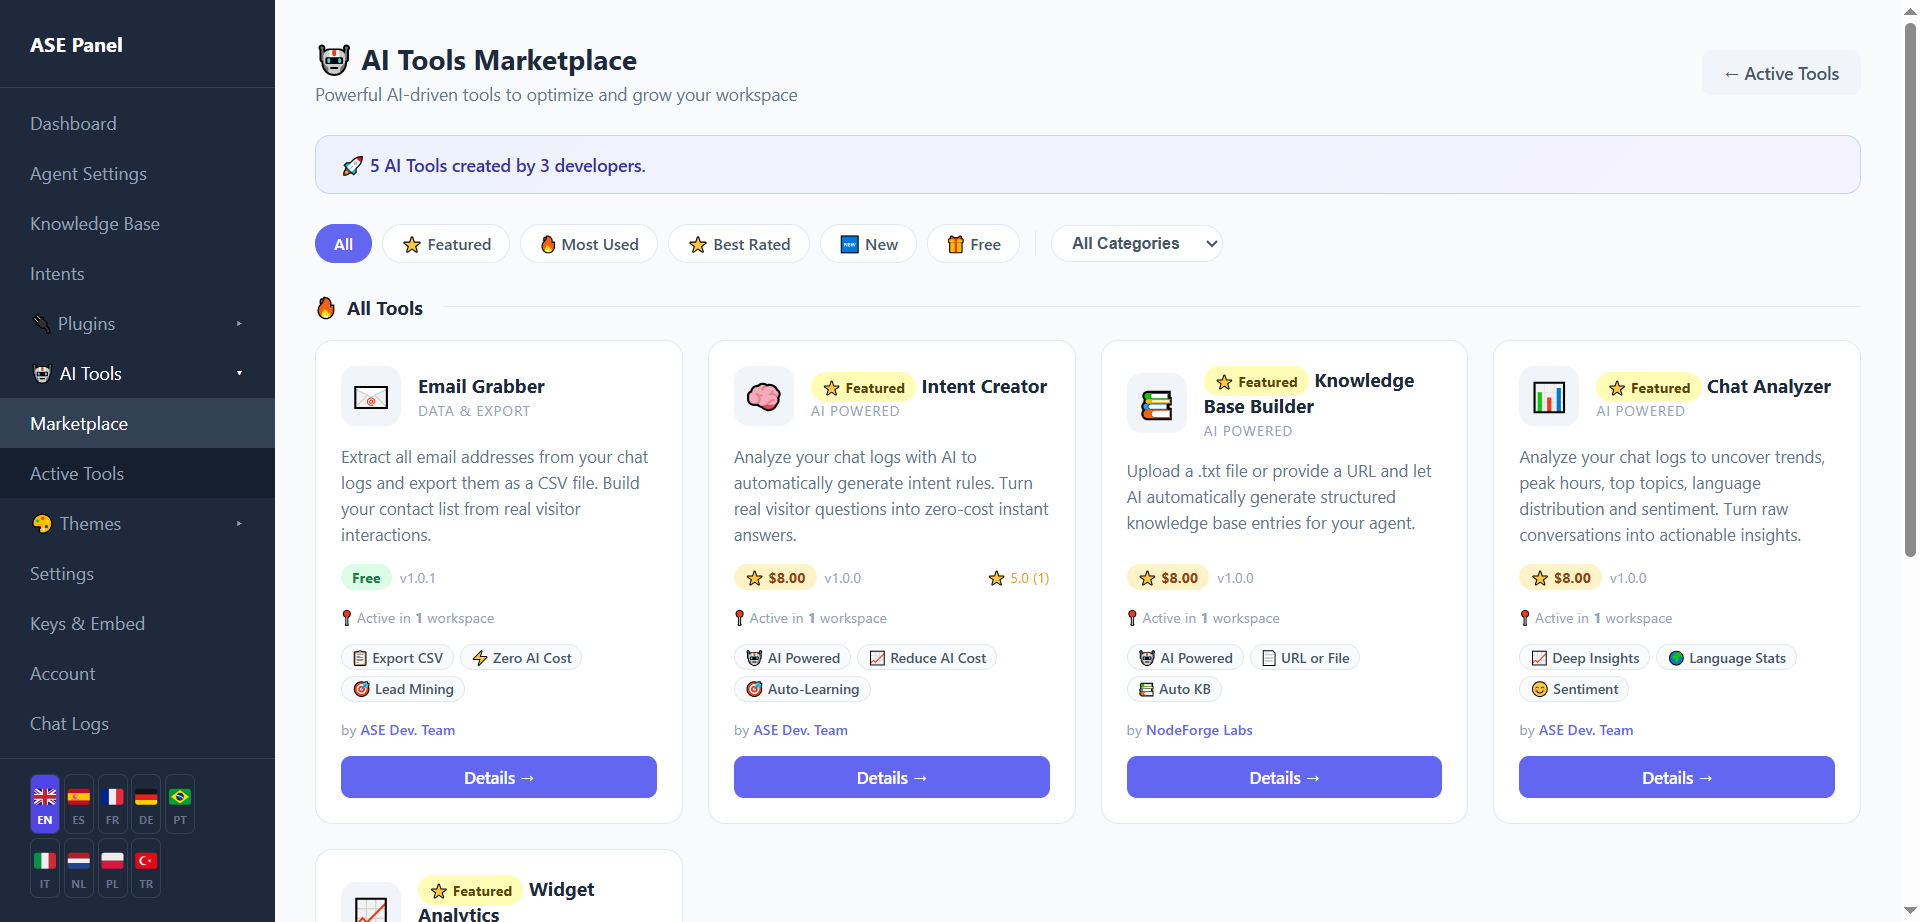Click the page vertical scrollbar thumb
This screenshot has height=922, width=1920.
pyautogui.click(x=1910, y=290)
